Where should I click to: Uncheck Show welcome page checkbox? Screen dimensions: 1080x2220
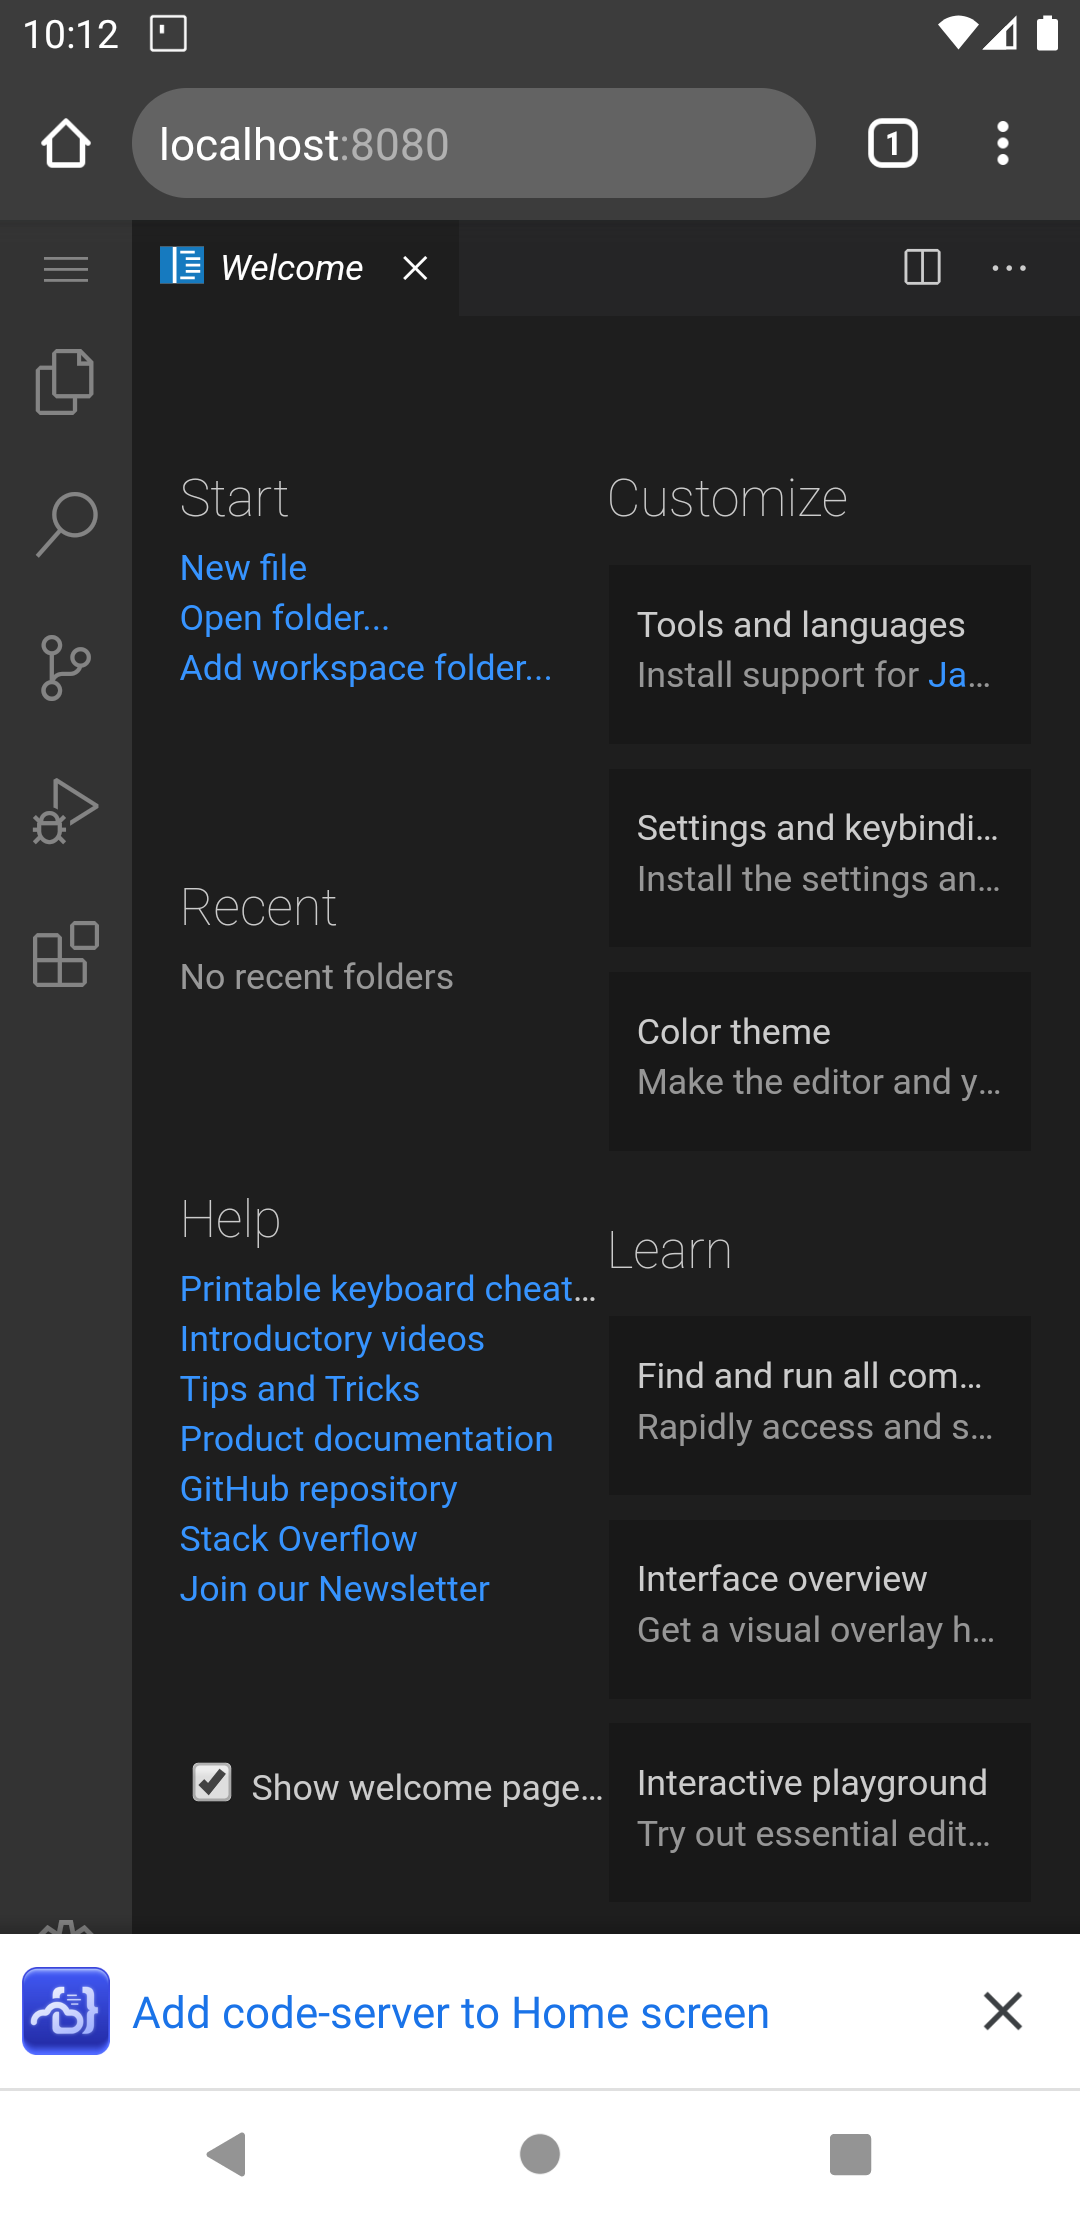click(x=212, y=1783)
